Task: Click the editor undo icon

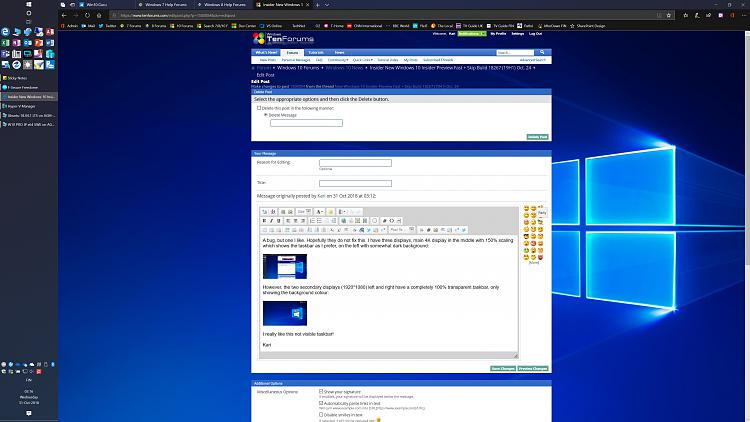Action: point(353,211)
